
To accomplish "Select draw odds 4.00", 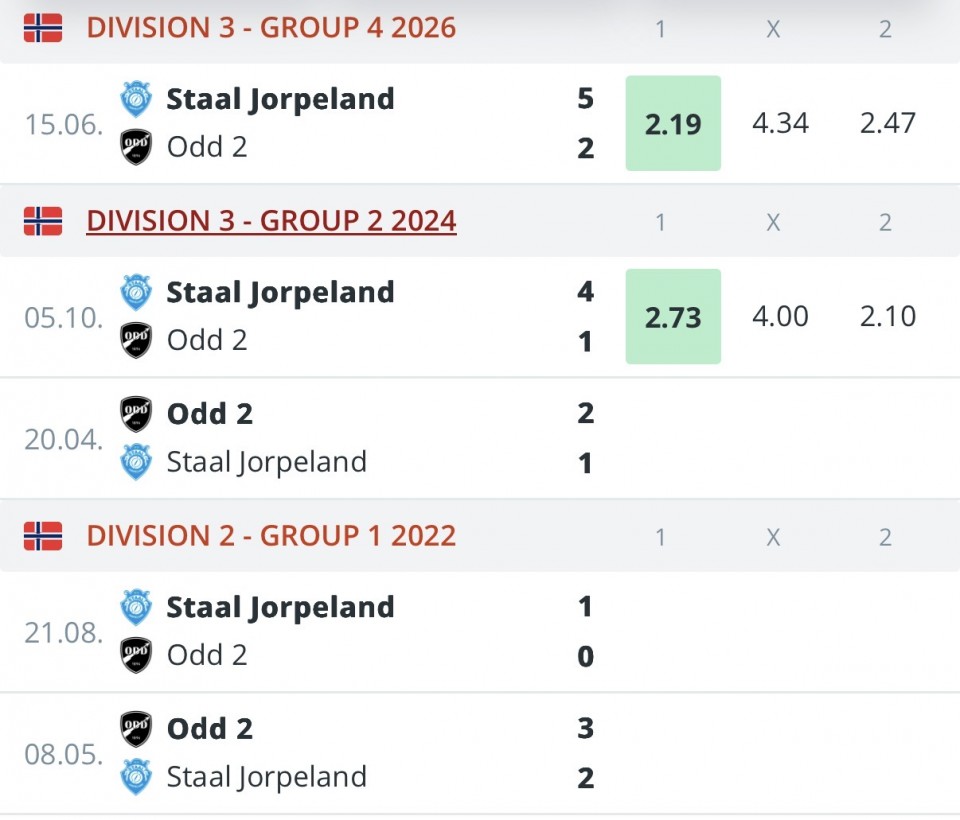I will [x=781, y=317].
